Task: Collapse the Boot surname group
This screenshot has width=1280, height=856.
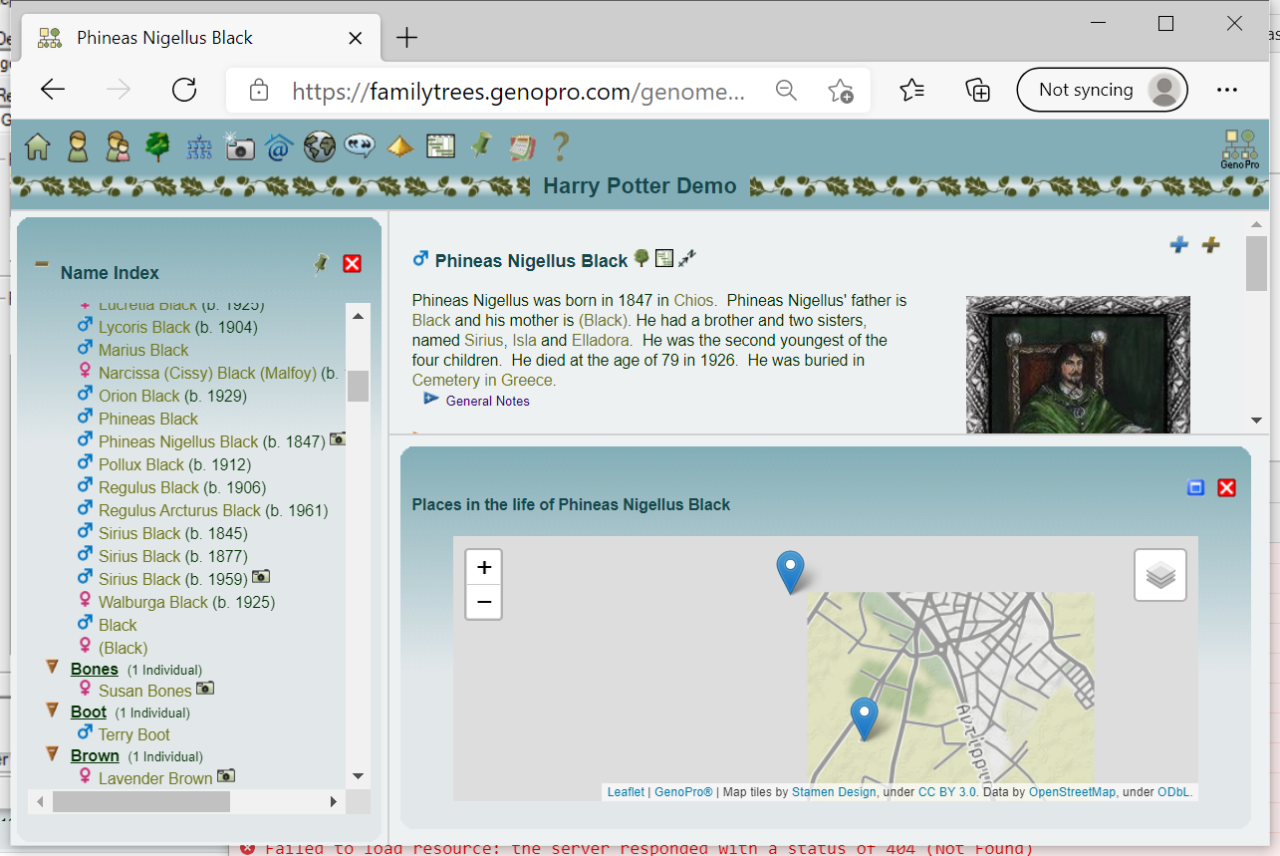Action: [53, 710]
